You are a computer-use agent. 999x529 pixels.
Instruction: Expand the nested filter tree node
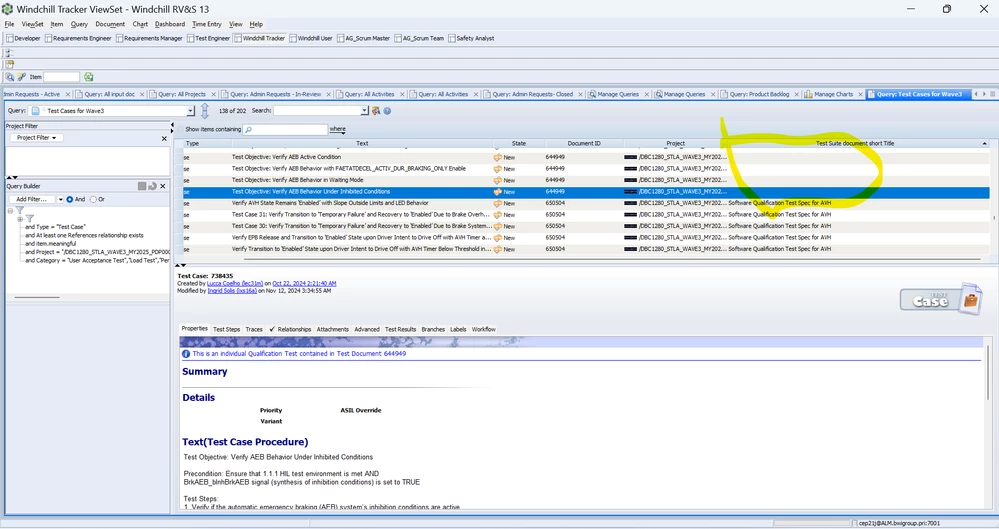point(20,219)
